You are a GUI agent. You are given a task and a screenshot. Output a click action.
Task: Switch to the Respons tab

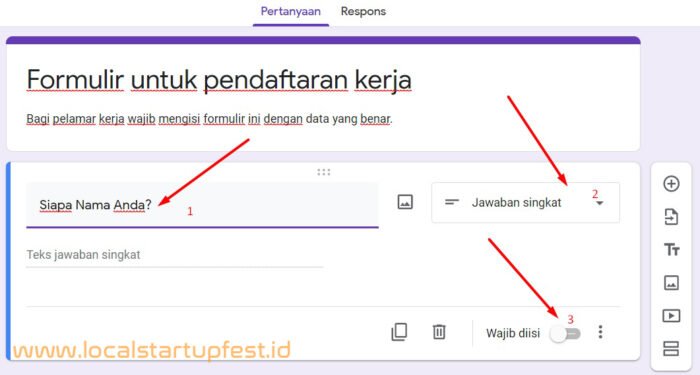pos(363,12)
